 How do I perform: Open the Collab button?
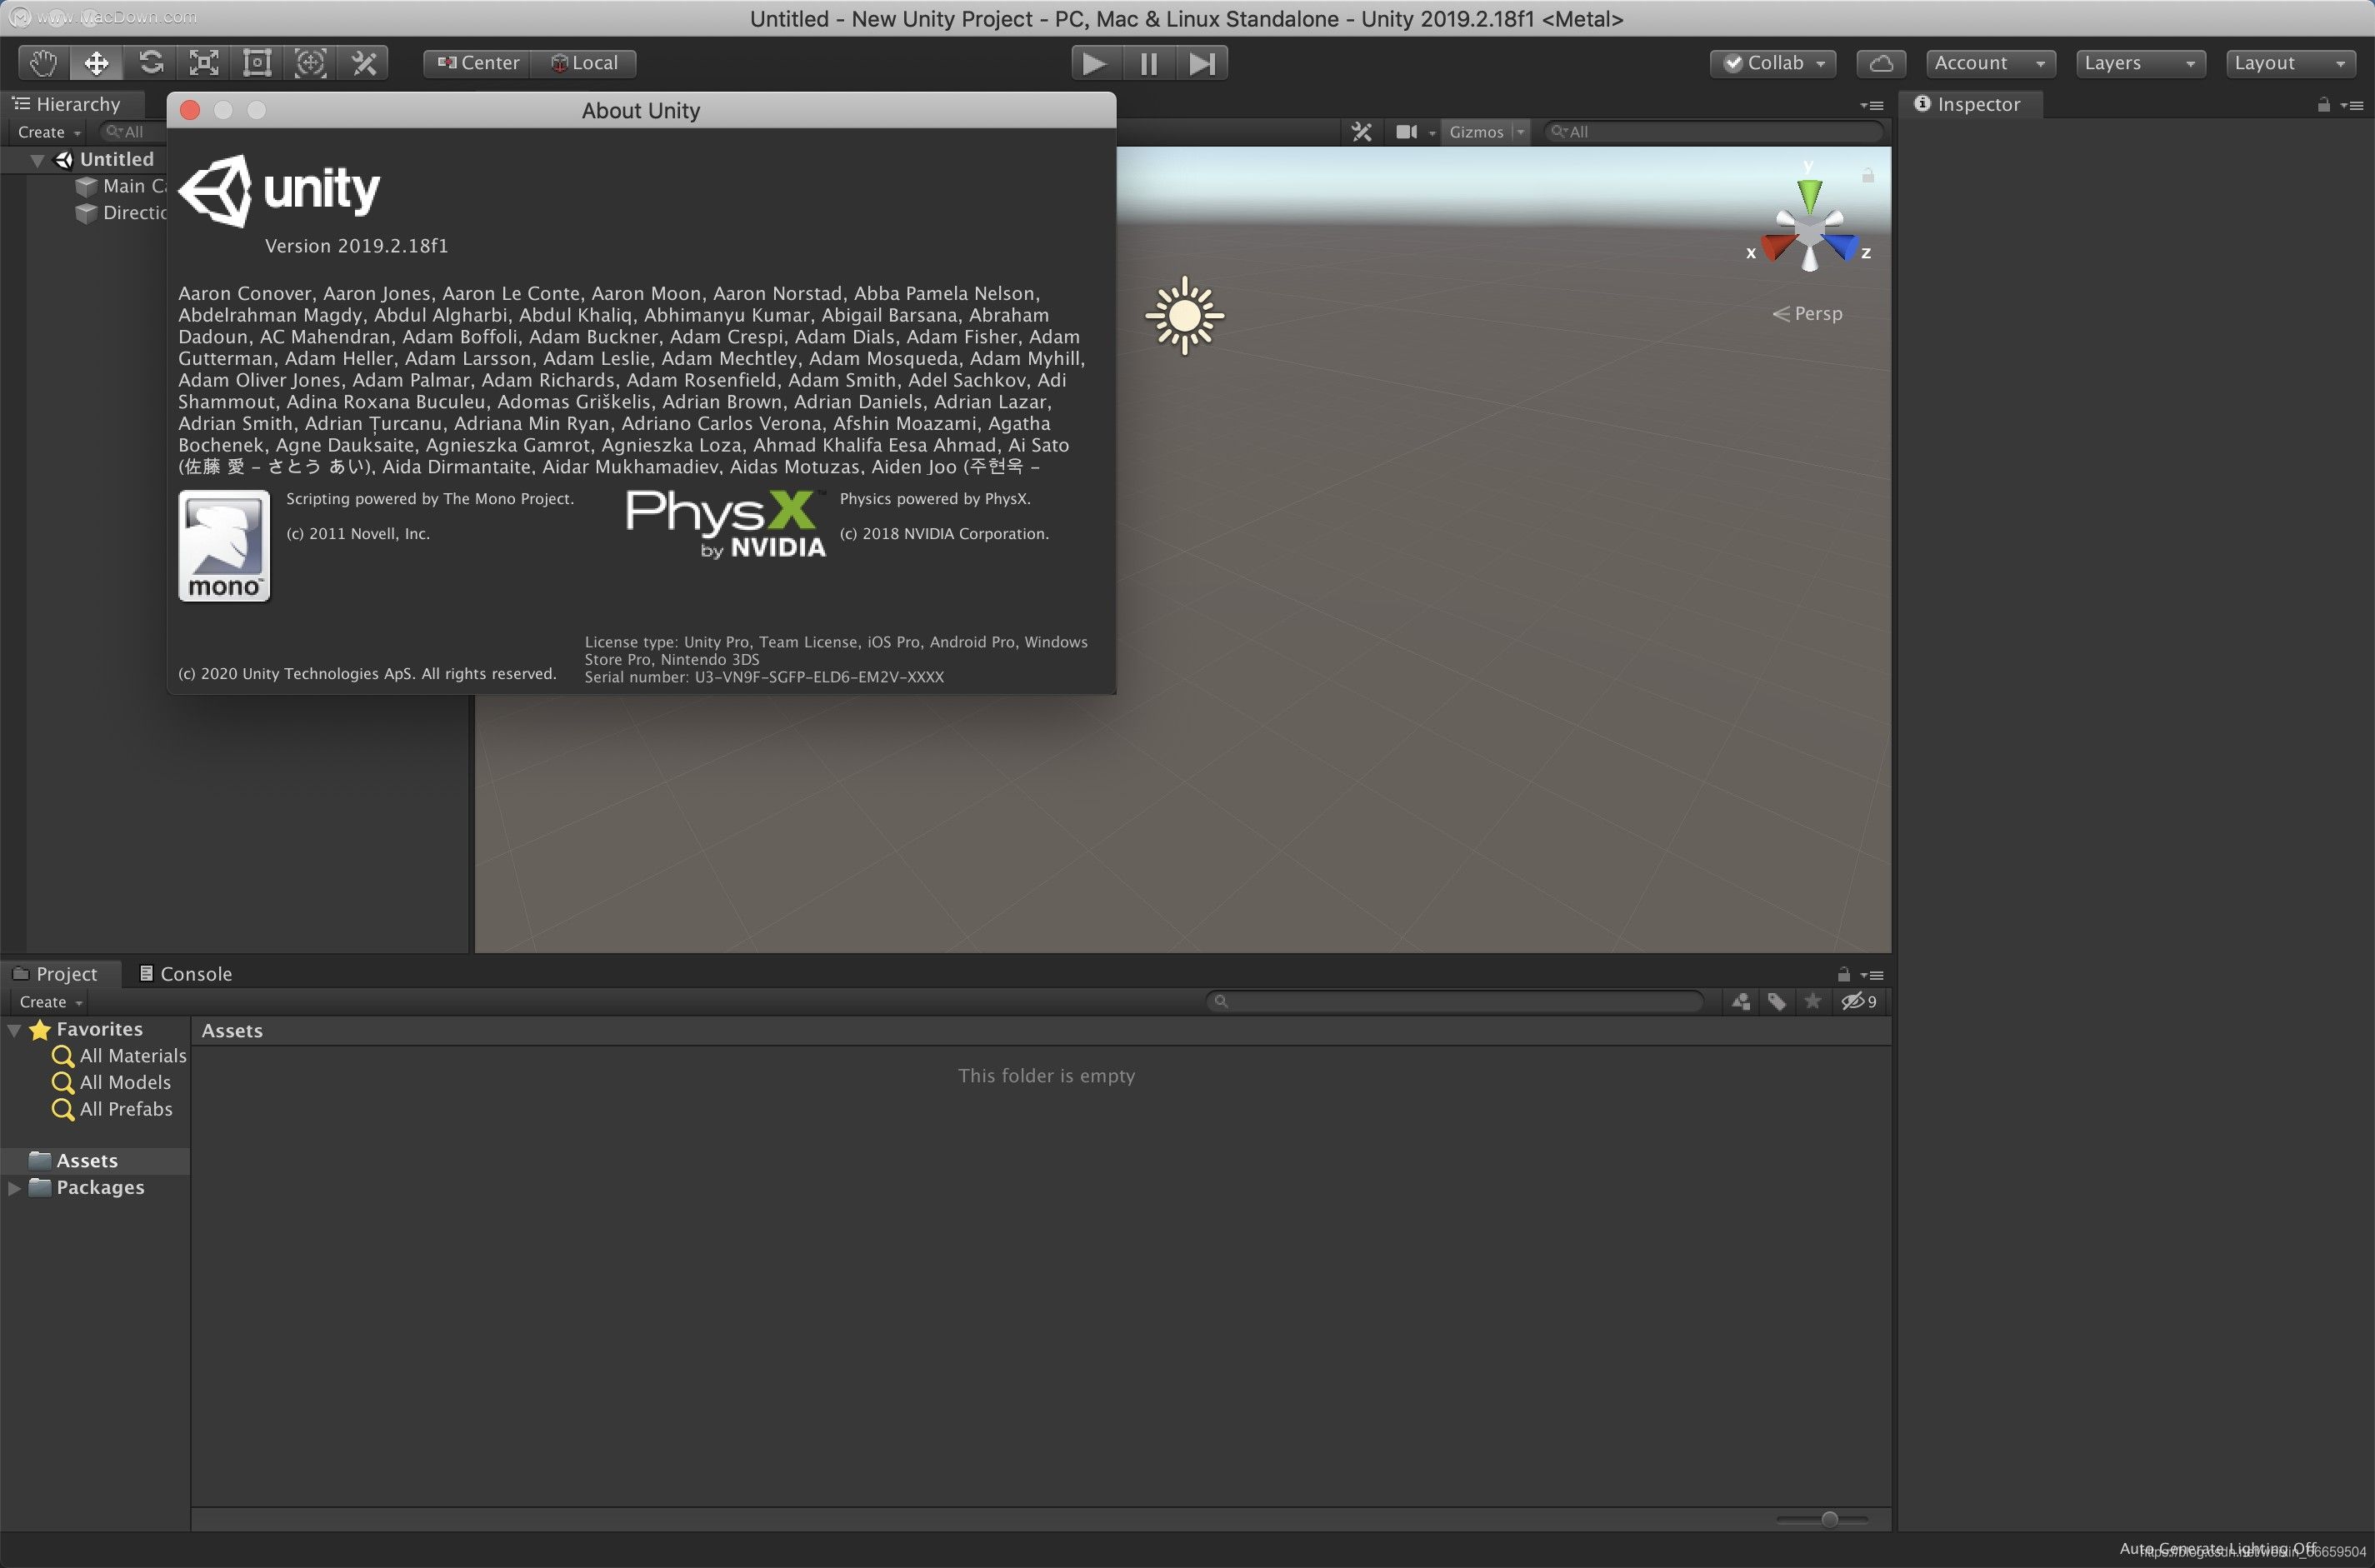coord(1773,63)
